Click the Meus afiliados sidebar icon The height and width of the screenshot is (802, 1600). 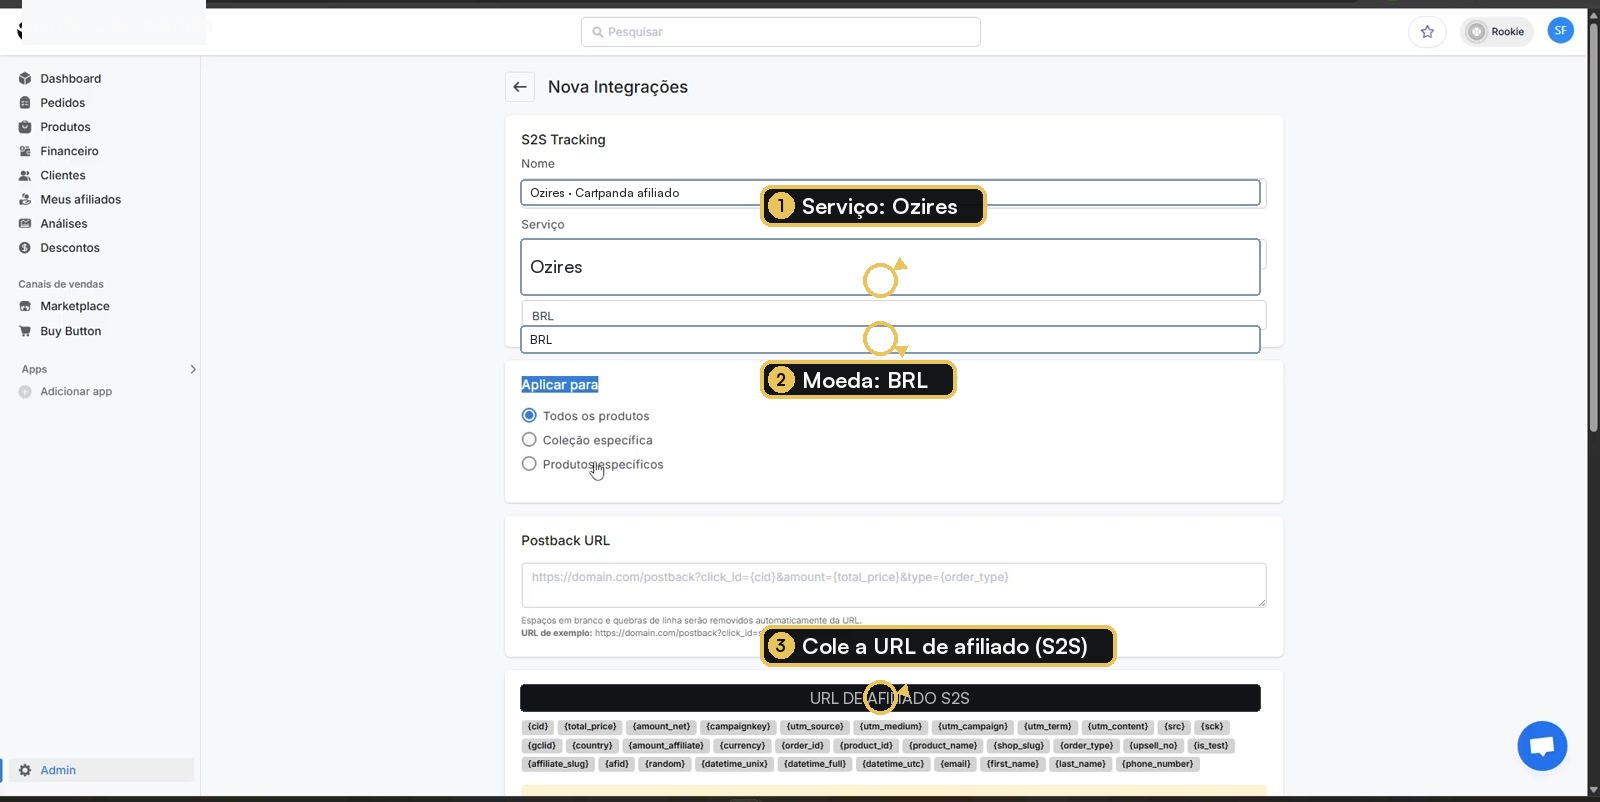tap(25, 199)
